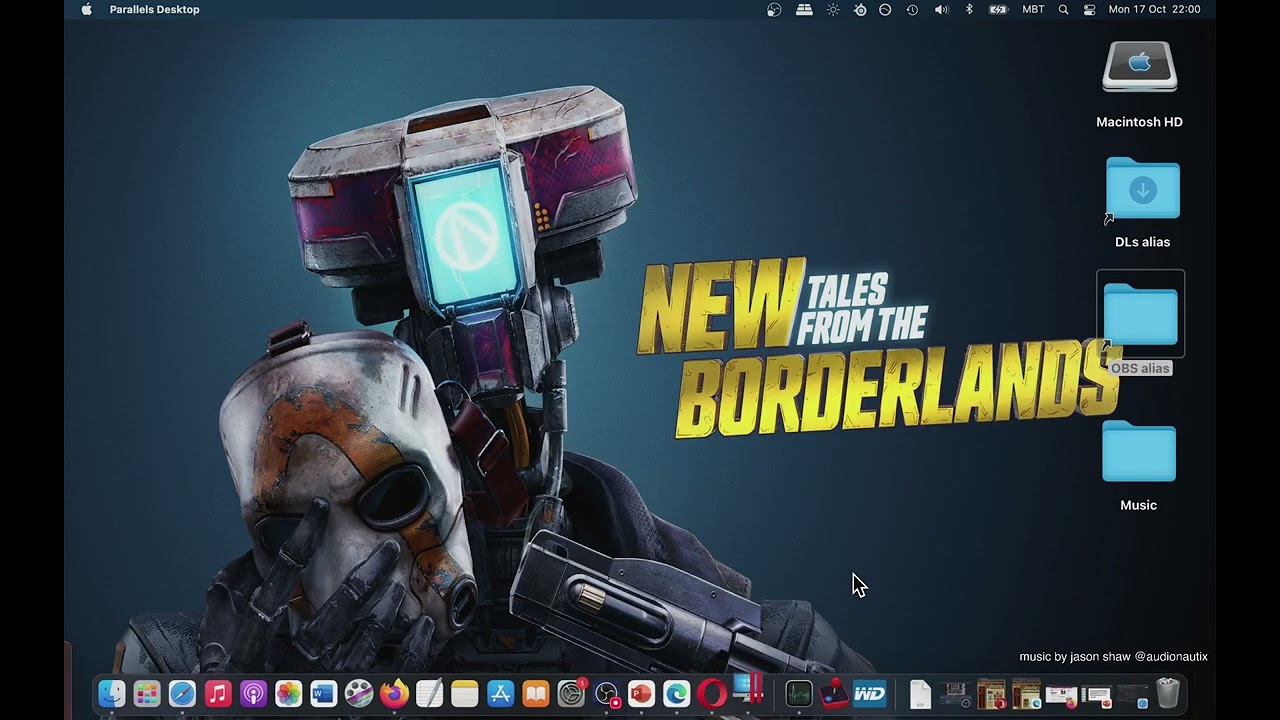Open Microsoft Word from the Dock
The width and height of the screenshot is (1280, 720).
coord(324,693)
